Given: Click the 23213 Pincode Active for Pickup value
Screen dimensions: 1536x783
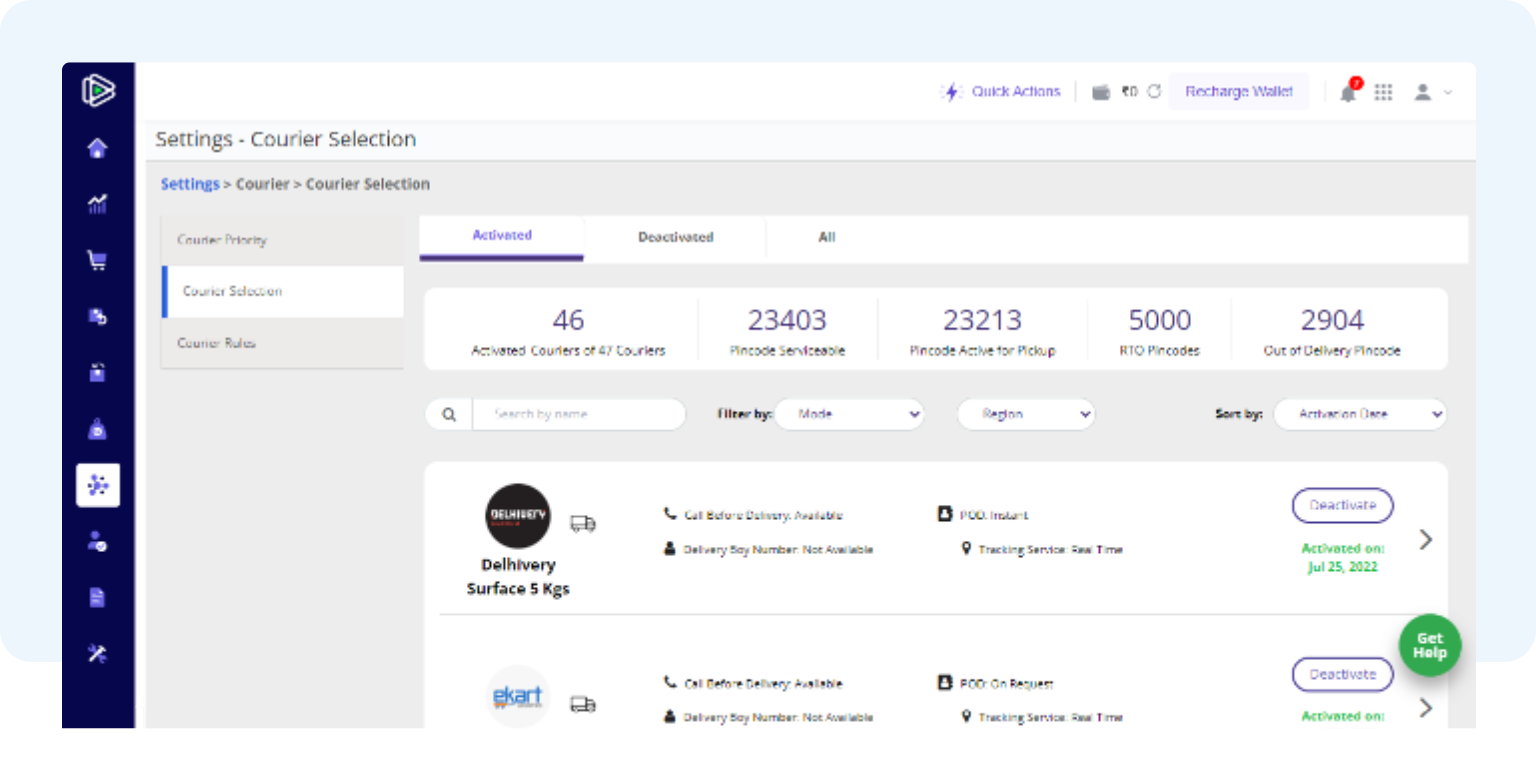Looking at the screenshot, I should coord(982,320).
